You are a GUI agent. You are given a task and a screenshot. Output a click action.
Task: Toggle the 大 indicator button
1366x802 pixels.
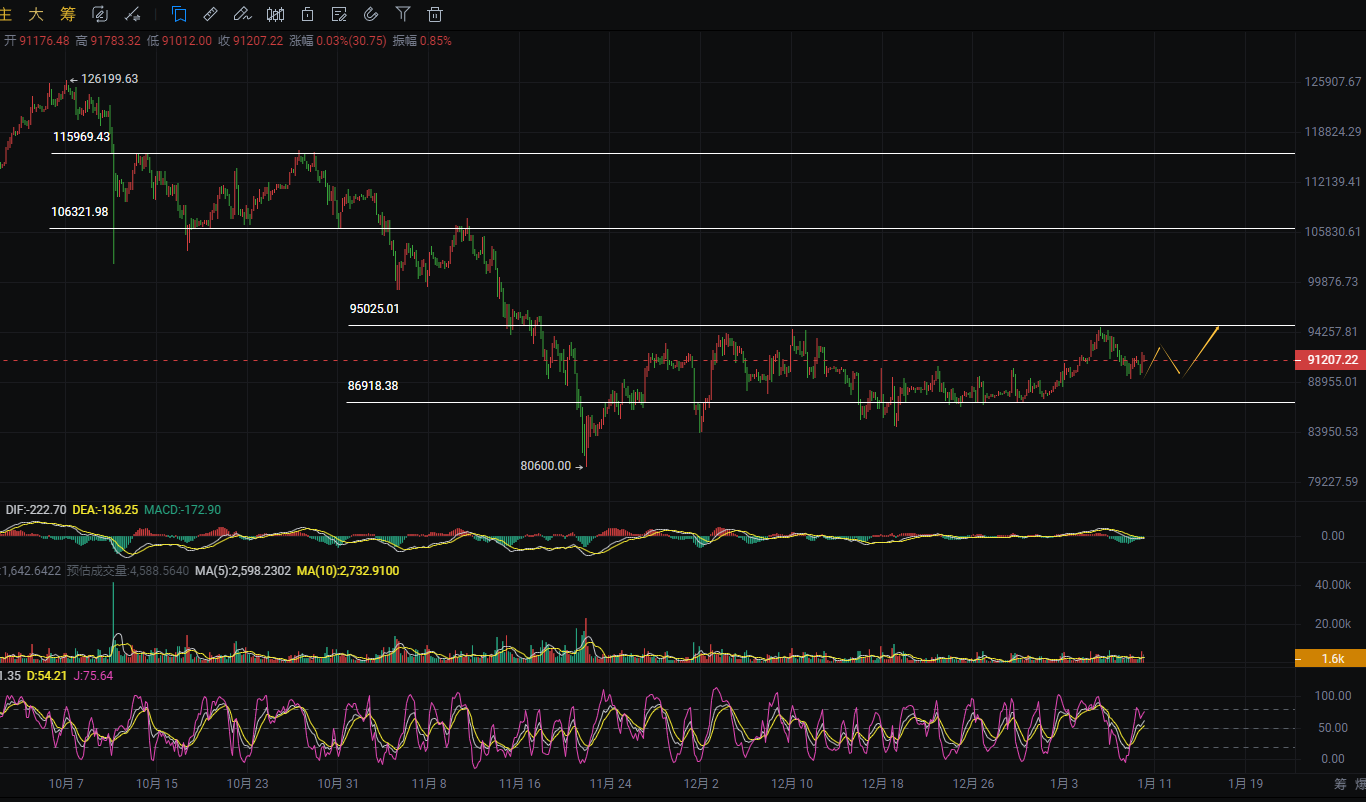click(x=36, y=14)
